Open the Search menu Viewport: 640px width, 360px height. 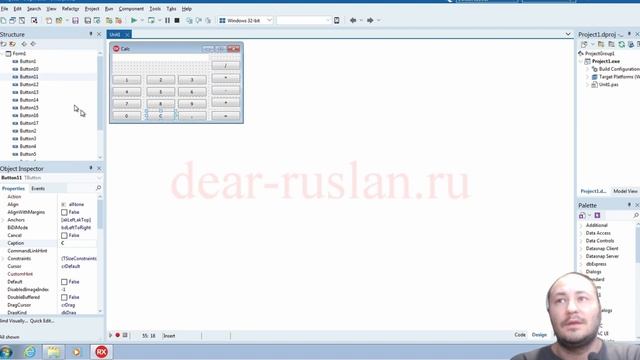click(34, 9)
